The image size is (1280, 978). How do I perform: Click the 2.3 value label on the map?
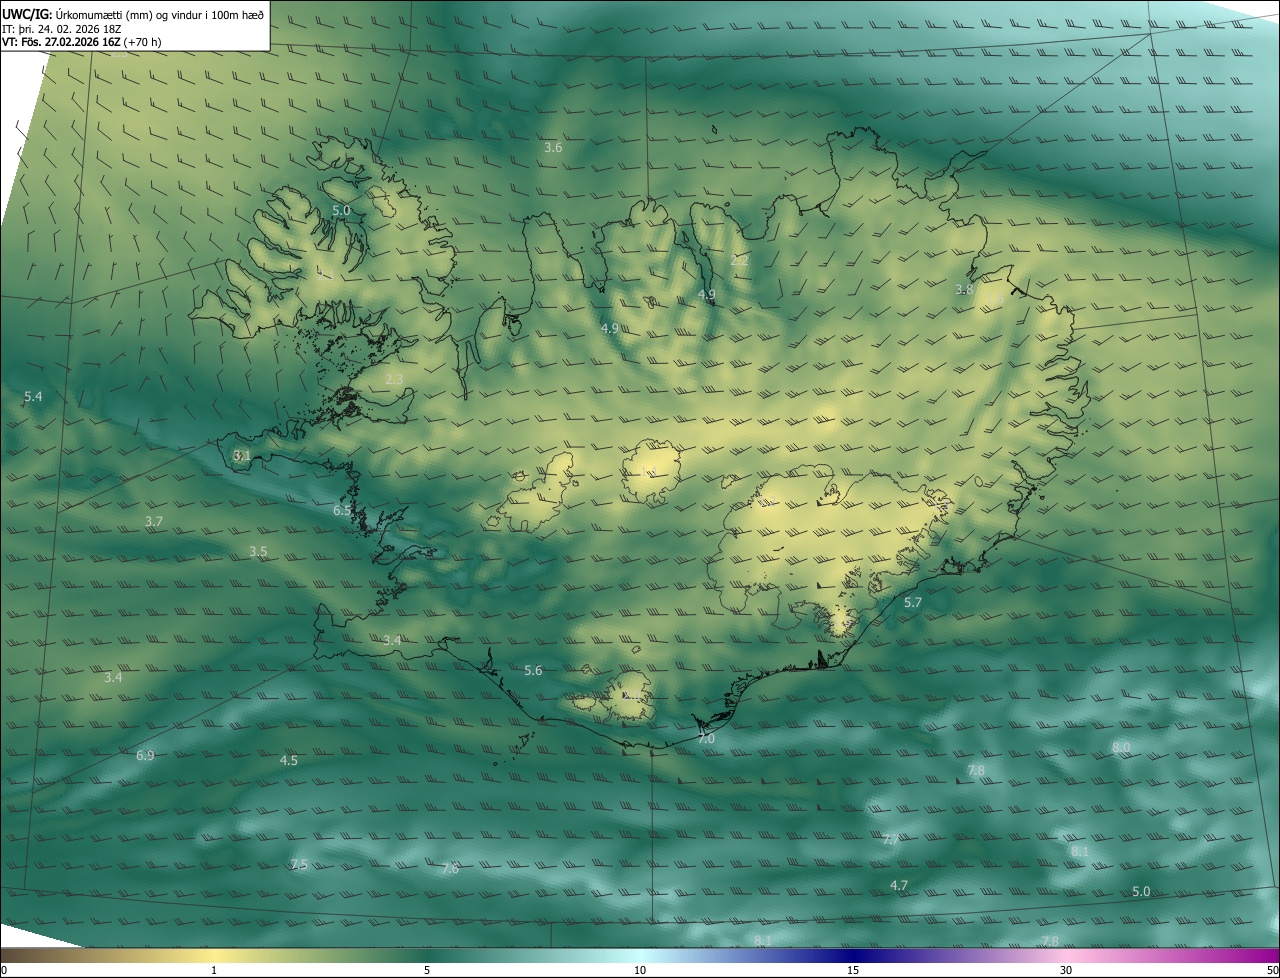point(394,379)
